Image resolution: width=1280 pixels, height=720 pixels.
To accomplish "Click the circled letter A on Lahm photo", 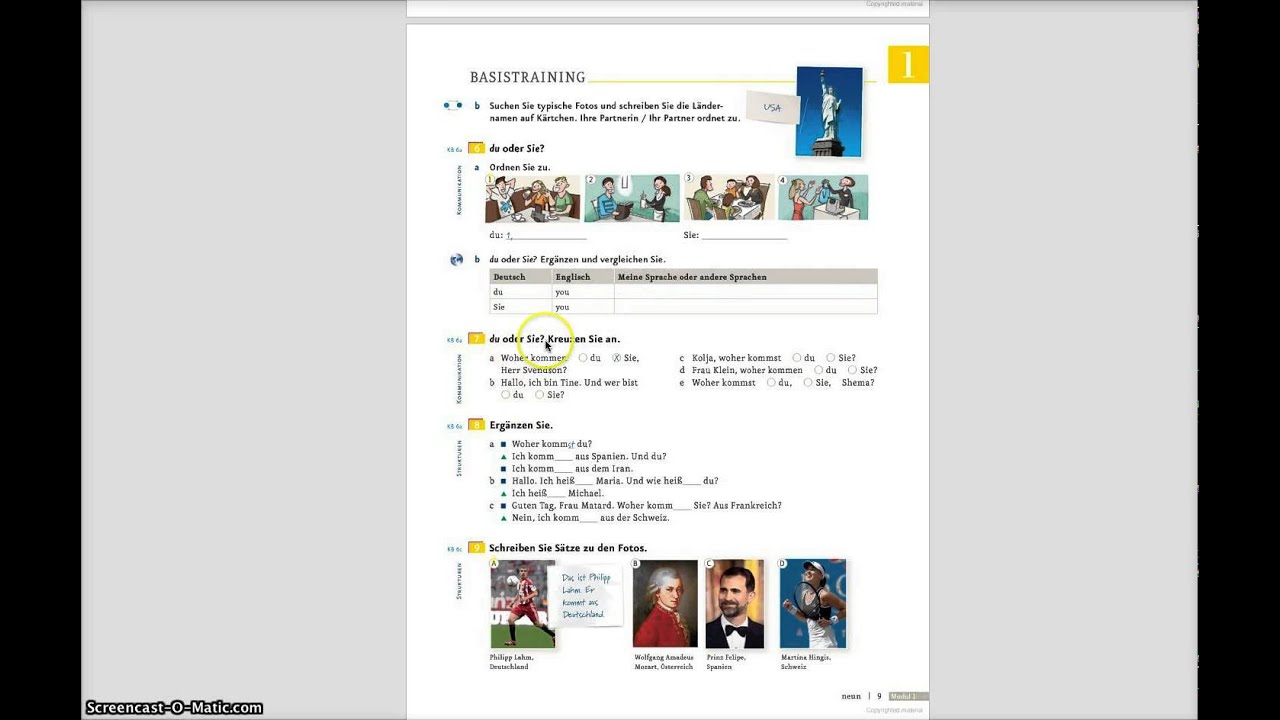I will point(493,563).
